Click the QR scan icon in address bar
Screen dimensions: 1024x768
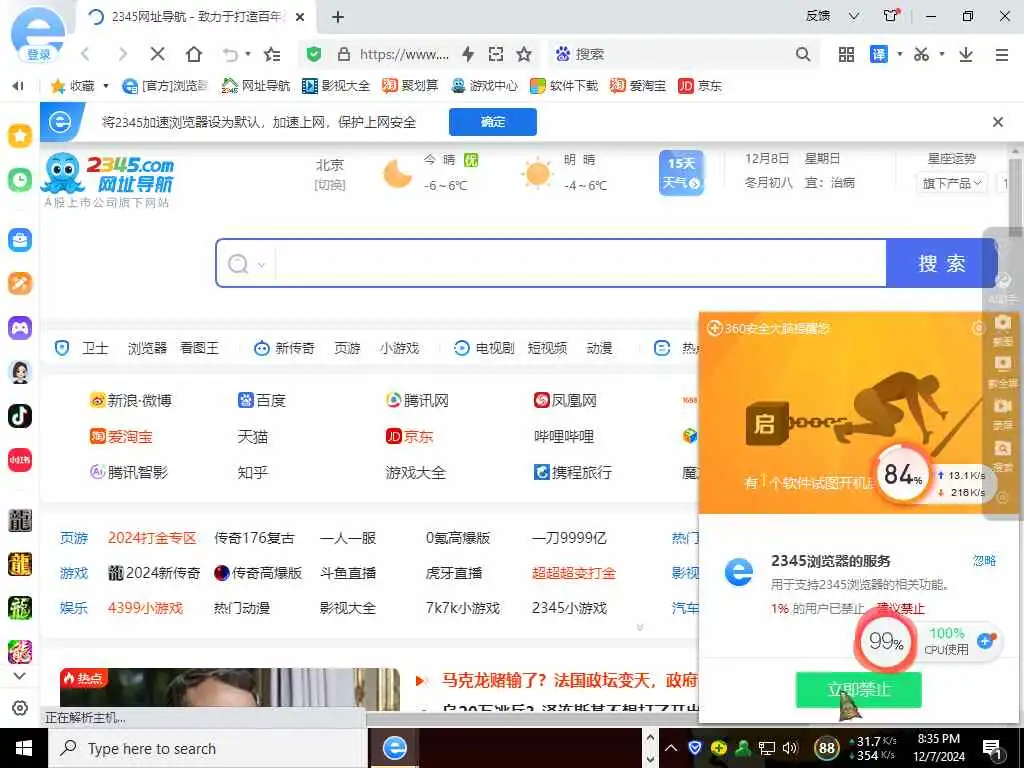pos(496,54)
